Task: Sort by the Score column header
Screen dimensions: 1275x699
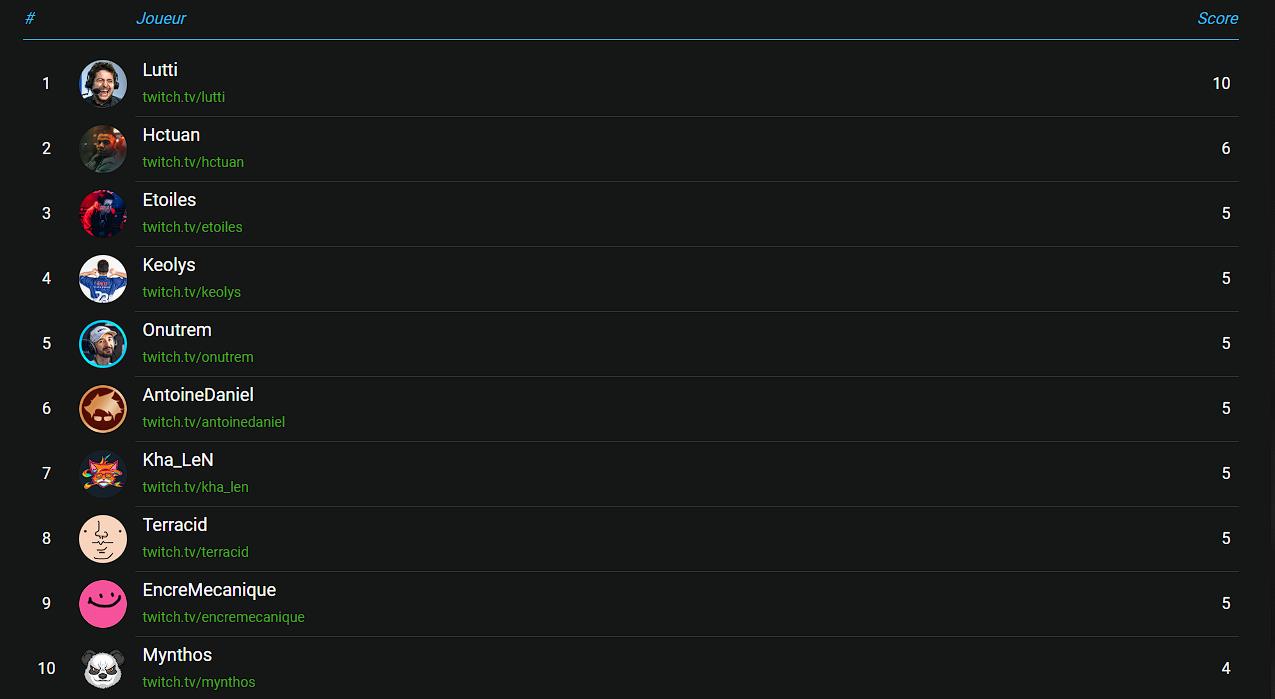Action: pos(1217,18)
